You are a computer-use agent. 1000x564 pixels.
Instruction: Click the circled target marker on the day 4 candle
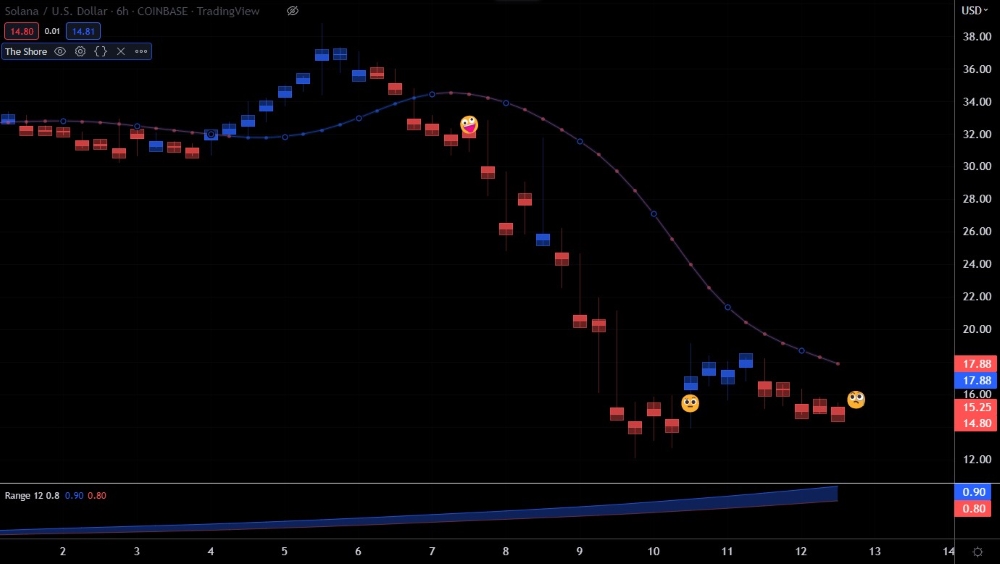(x=211, y=135)
